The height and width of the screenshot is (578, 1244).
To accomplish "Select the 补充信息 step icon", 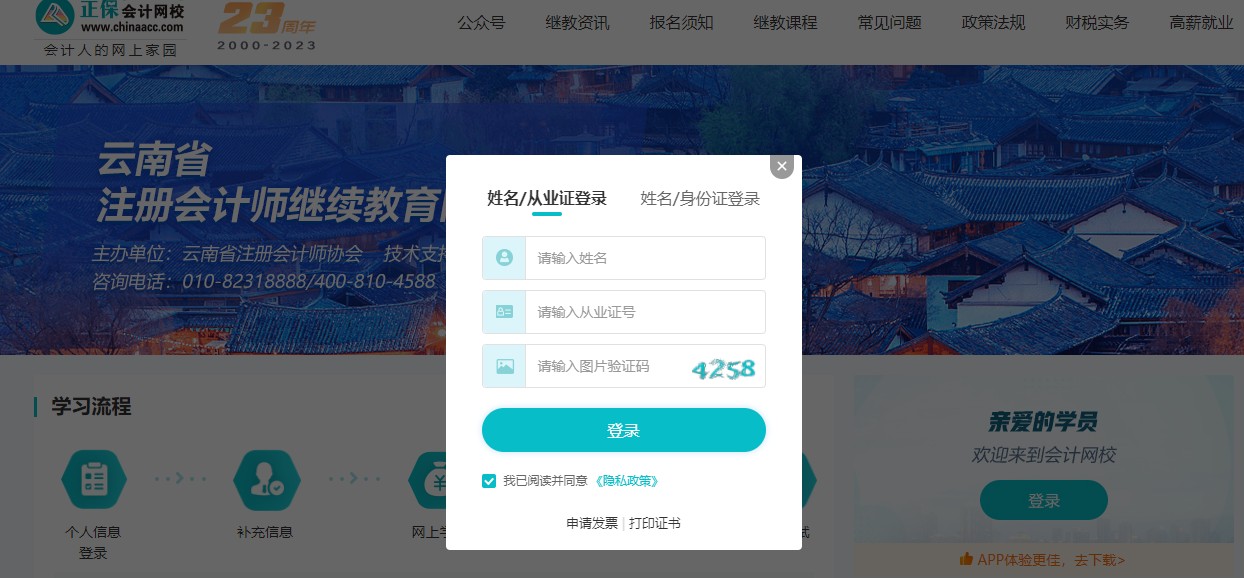I will tap(266, 480).
